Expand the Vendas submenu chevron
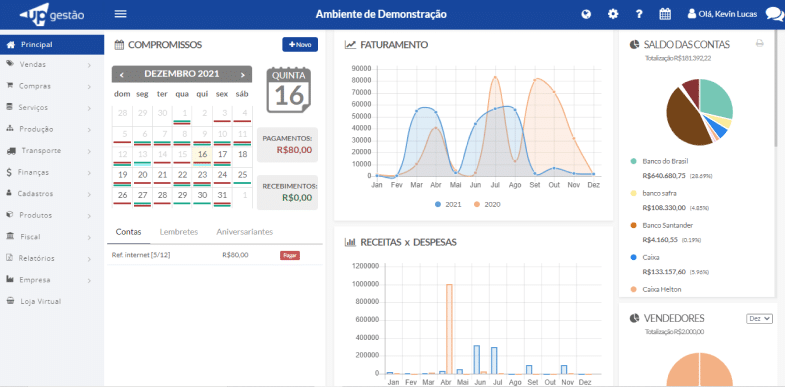This screenshot has height=387, width=785. [89, 65]
